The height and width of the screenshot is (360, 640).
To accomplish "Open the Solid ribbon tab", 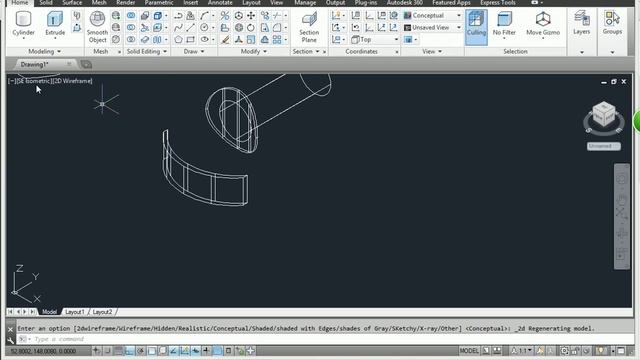I will (46, 3).
